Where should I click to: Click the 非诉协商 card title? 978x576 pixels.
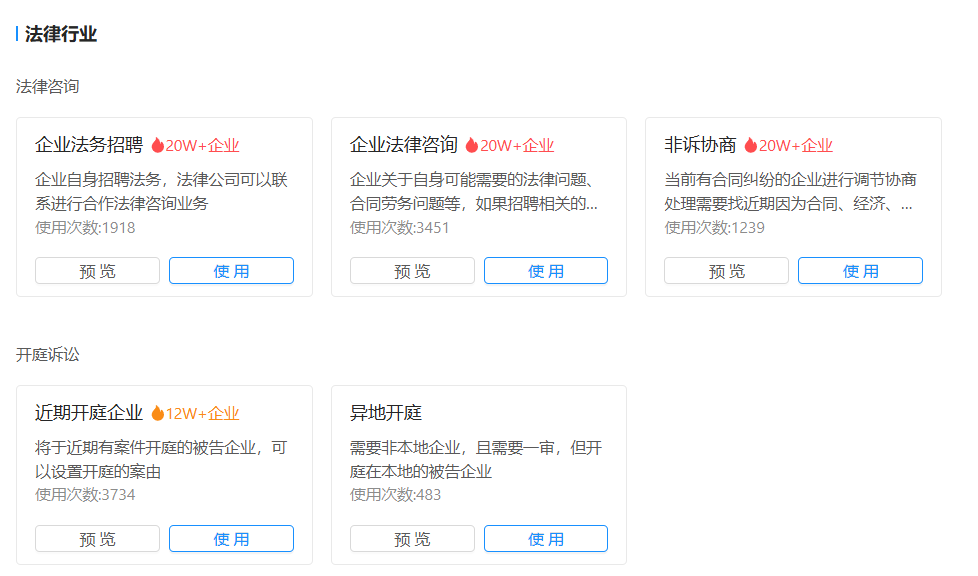pos(700,145)
